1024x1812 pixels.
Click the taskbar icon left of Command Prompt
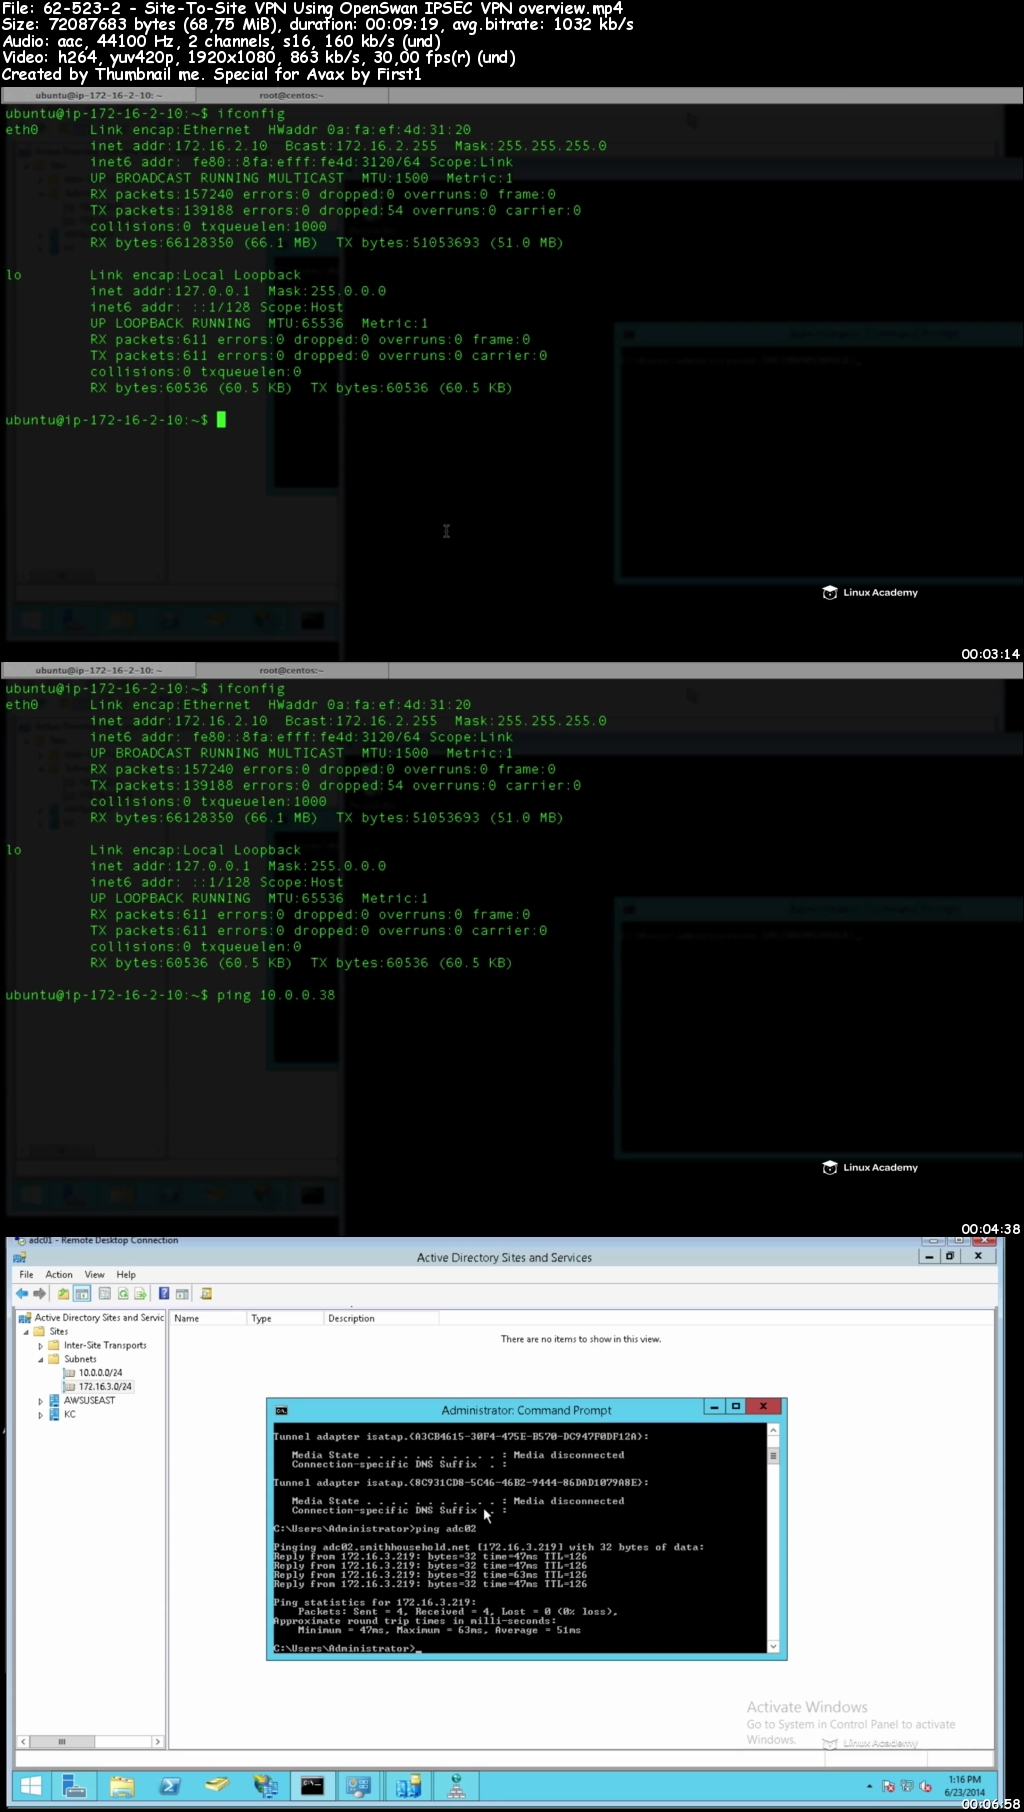[x=265, y=1785]
